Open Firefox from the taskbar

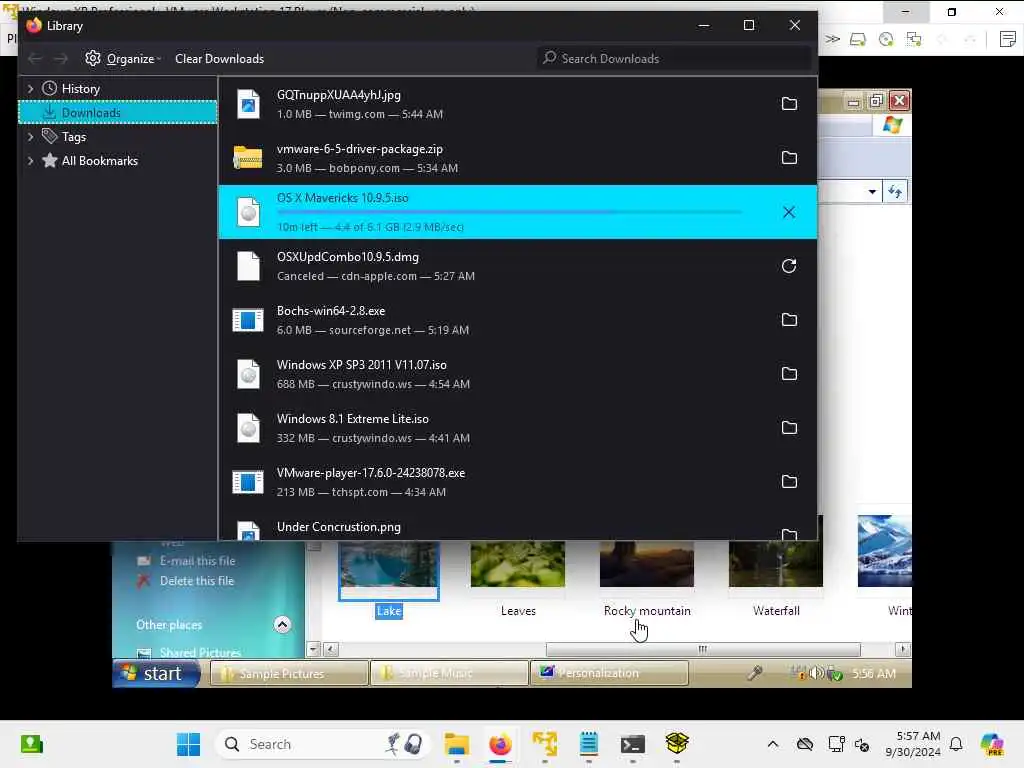[x=500, y=744]
